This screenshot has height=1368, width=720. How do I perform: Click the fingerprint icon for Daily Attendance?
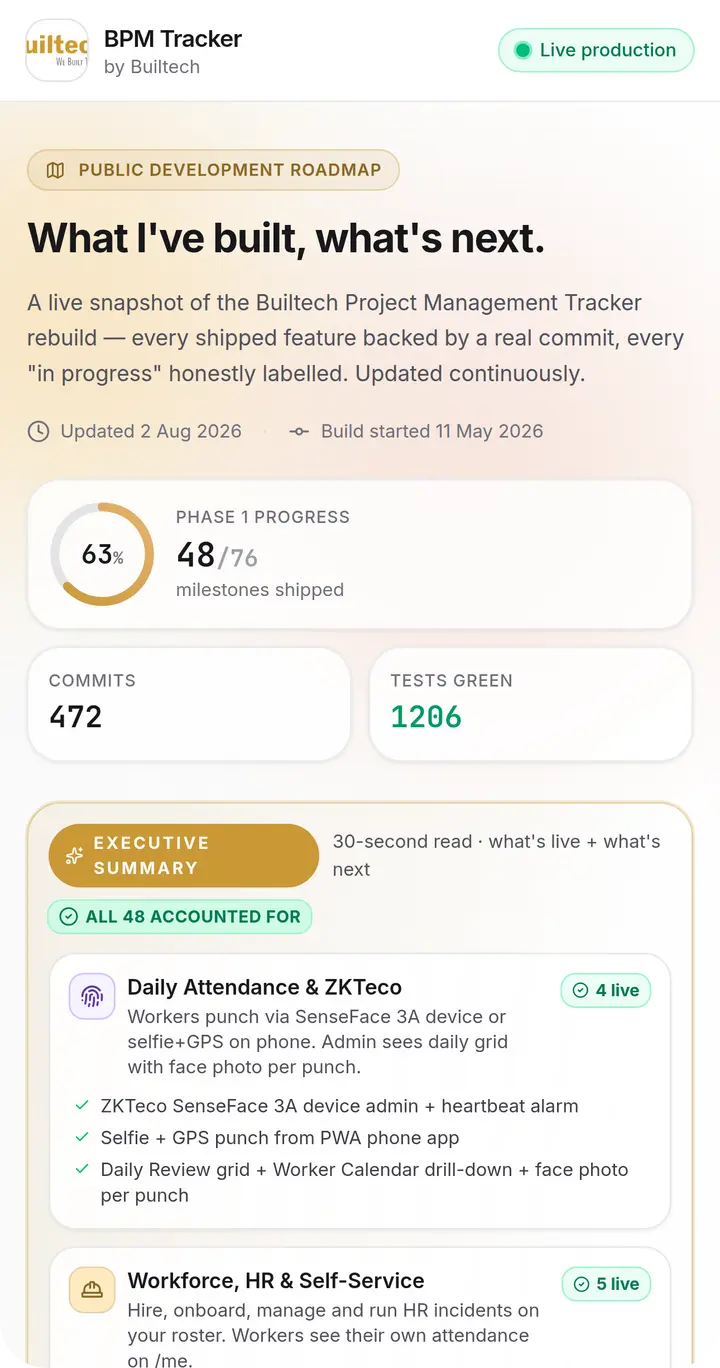(92, 997)
